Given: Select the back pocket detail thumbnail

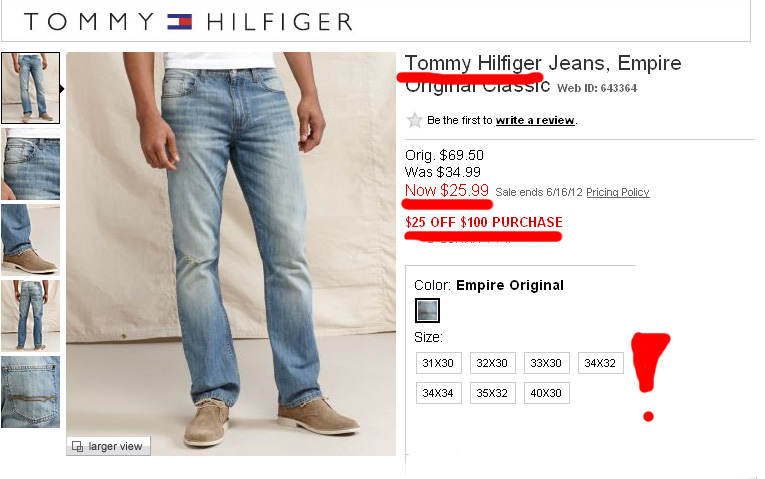Looking at the screenshot, I should pyautogui.click(x=30, y=392).
